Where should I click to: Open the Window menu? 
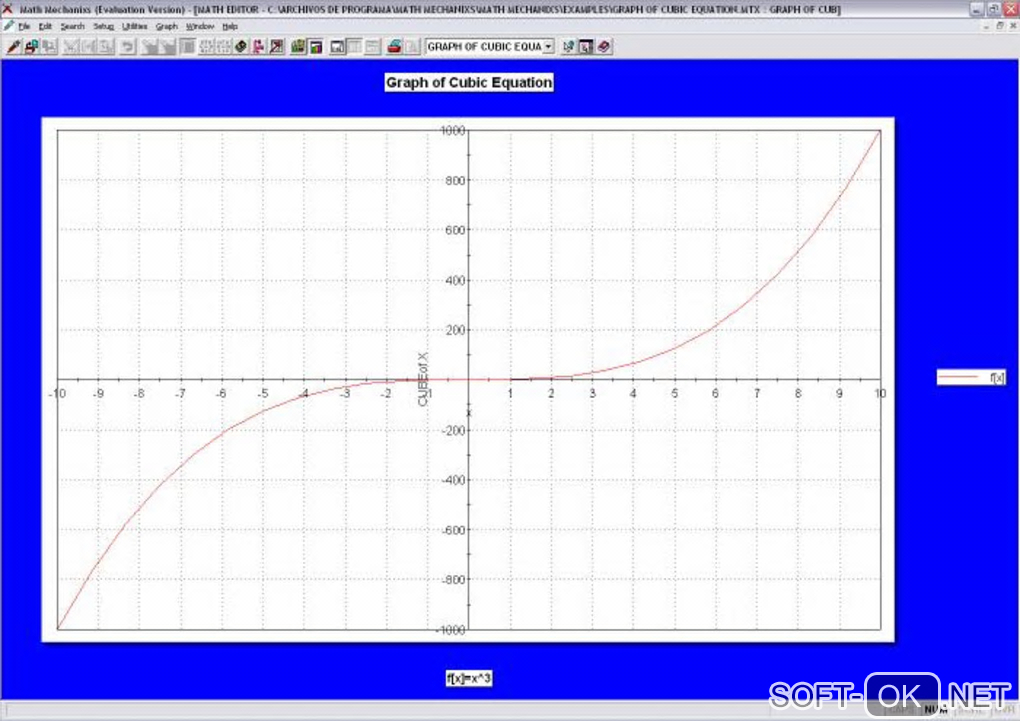tap(200, 27)
